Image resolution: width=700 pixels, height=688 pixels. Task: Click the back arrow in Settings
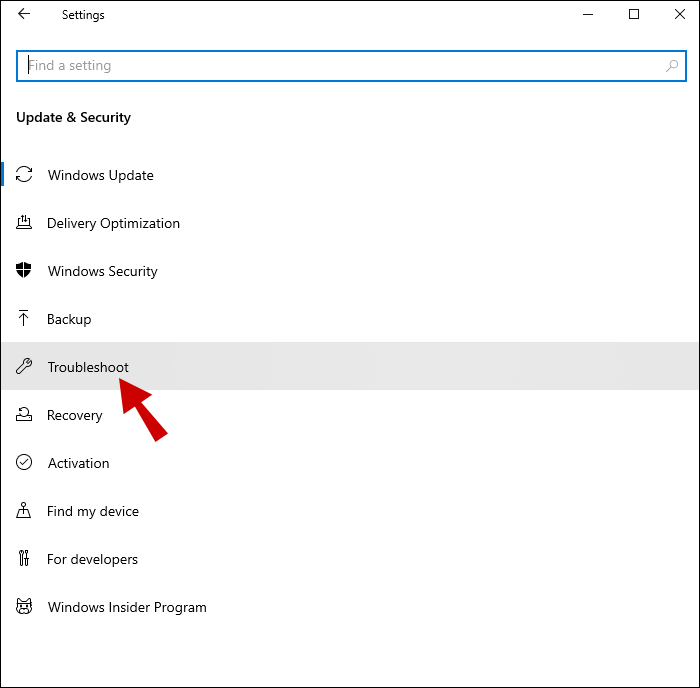tap(24, 15)
